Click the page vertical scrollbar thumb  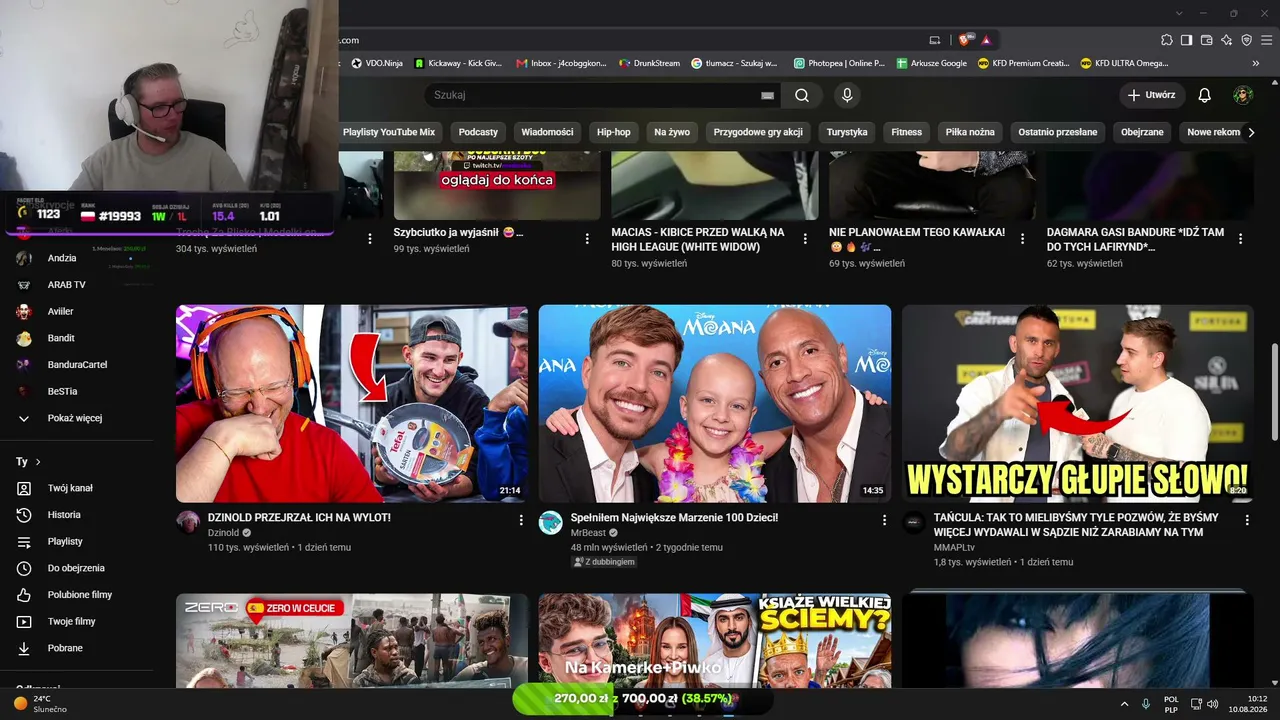1273,391
